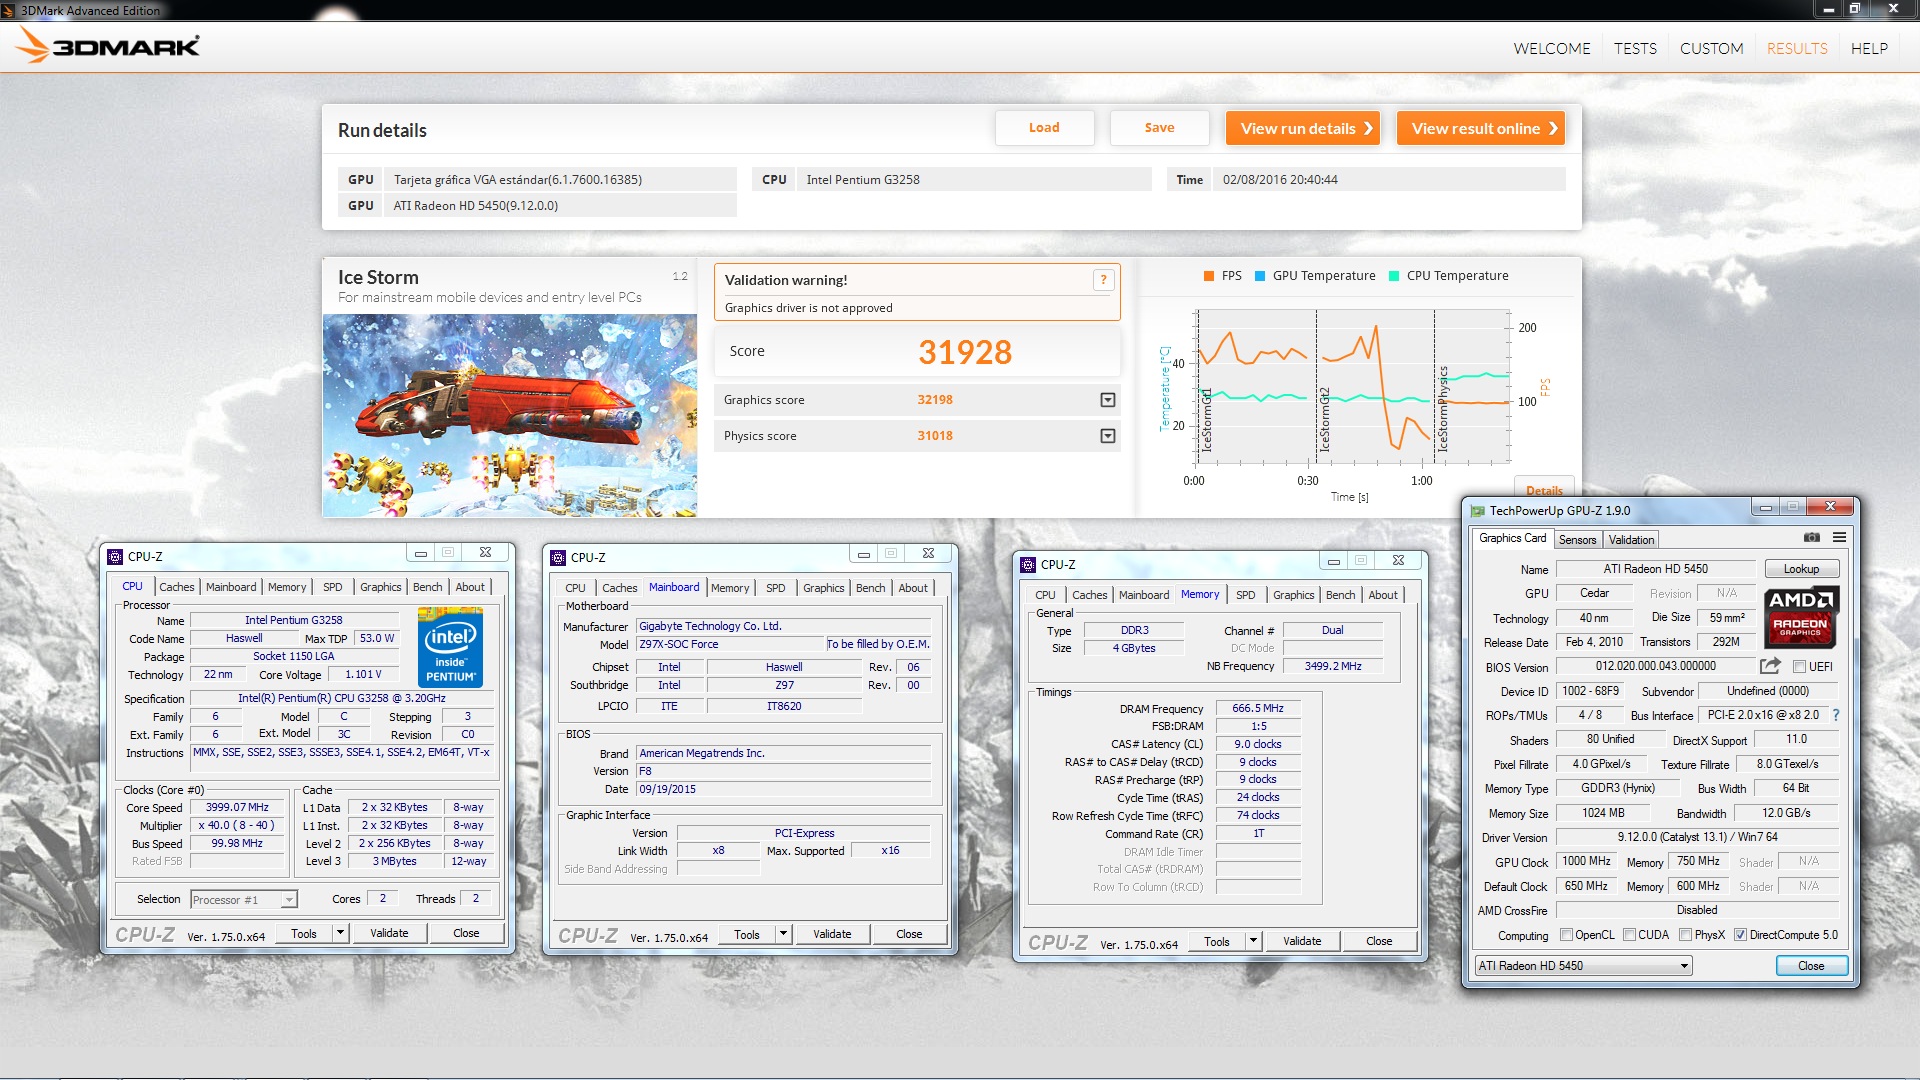Open the Tools dropdown arrow in the CPU-Z Mainboard window
Viewport: 1920px width, 1080px height.
[x=783, y=934]
